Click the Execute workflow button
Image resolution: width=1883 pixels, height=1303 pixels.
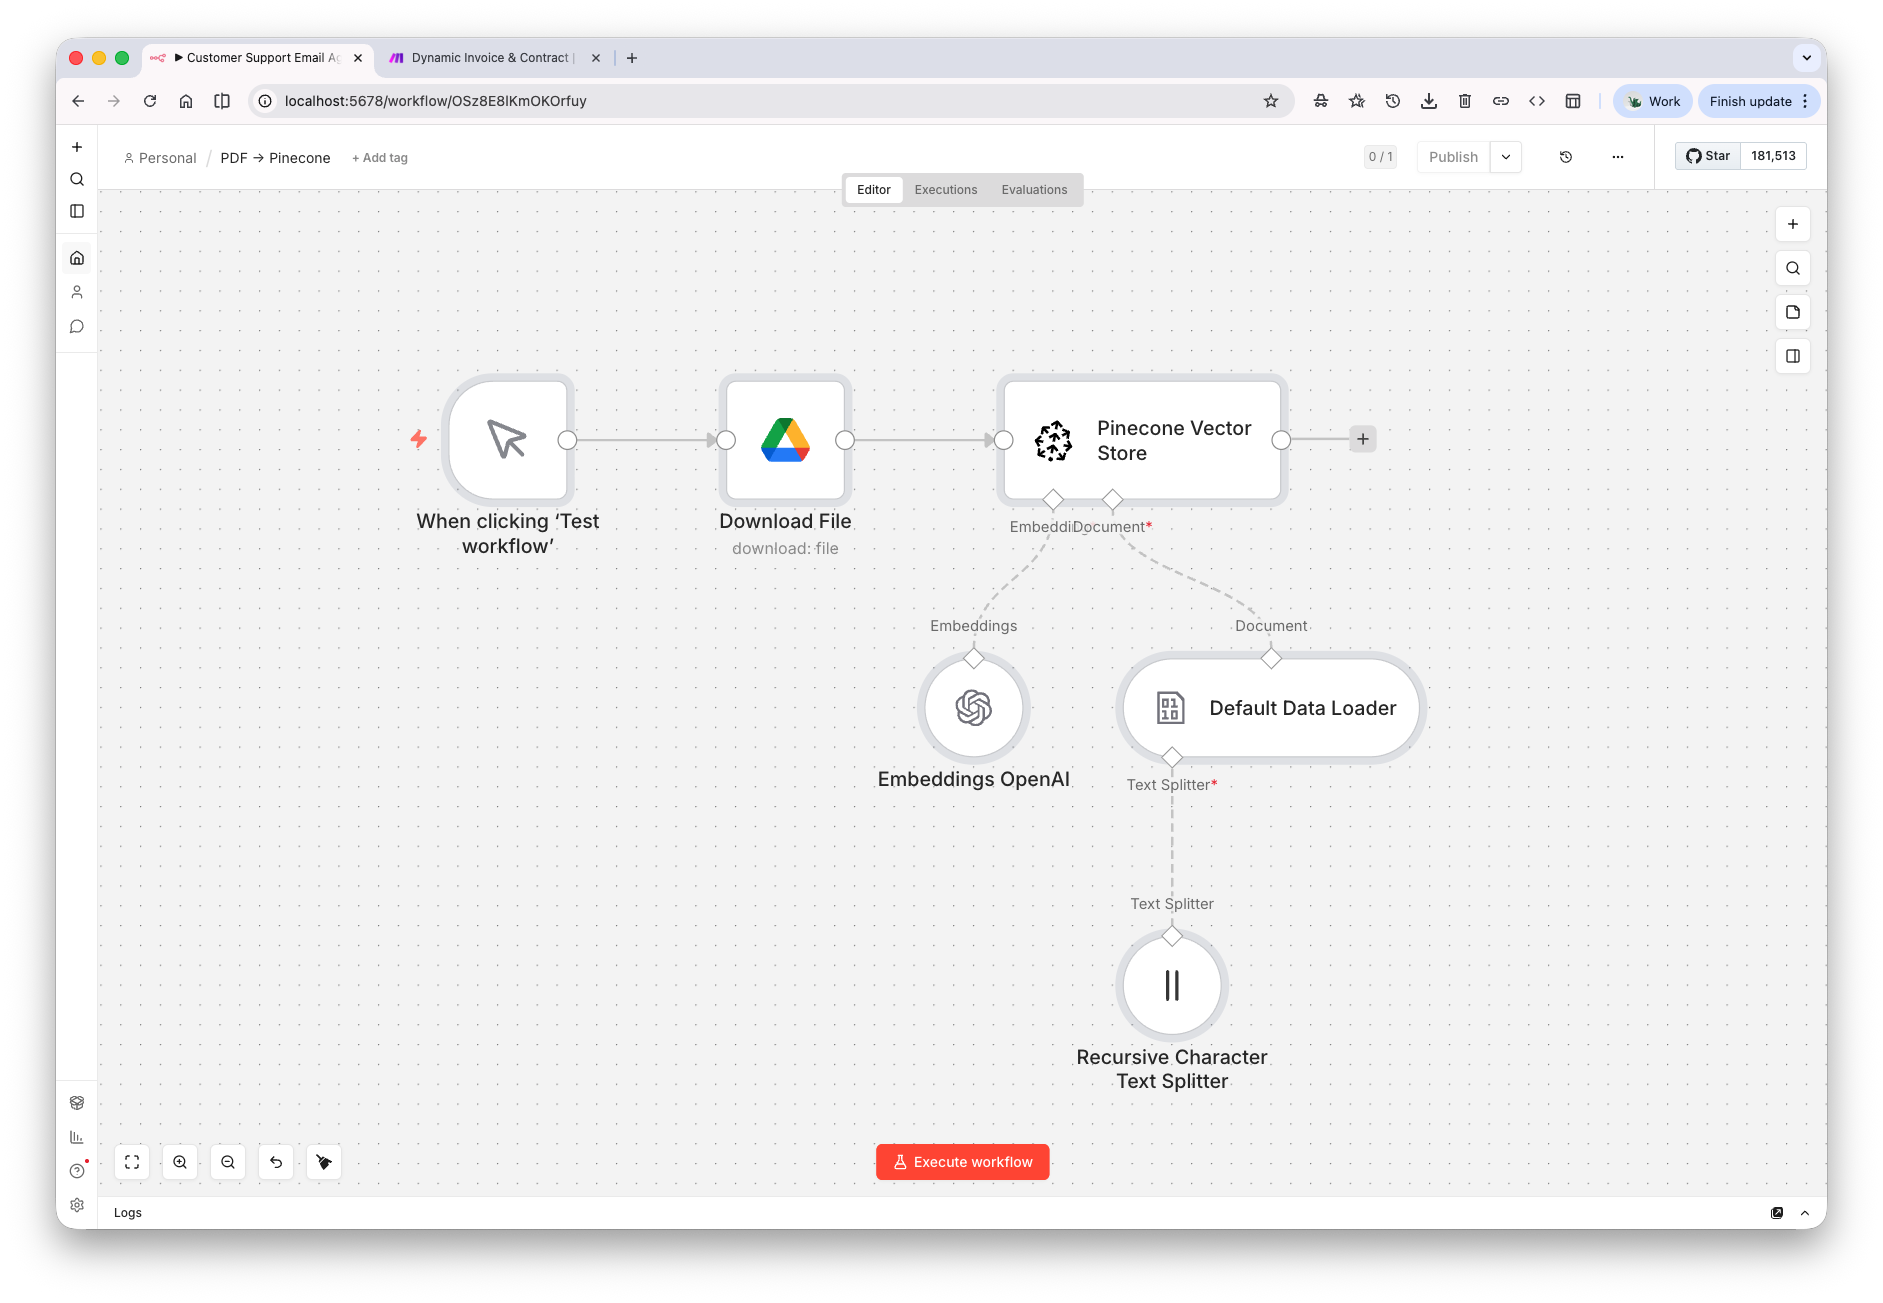961,1161
